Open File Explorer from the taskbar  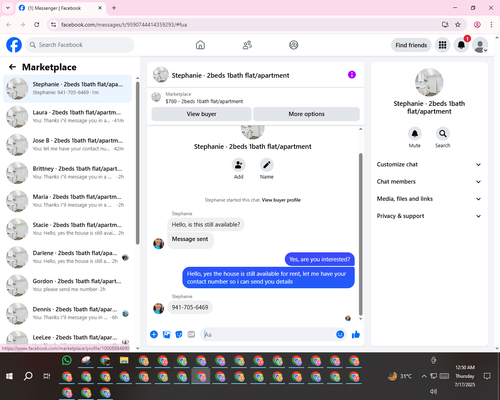124,360
